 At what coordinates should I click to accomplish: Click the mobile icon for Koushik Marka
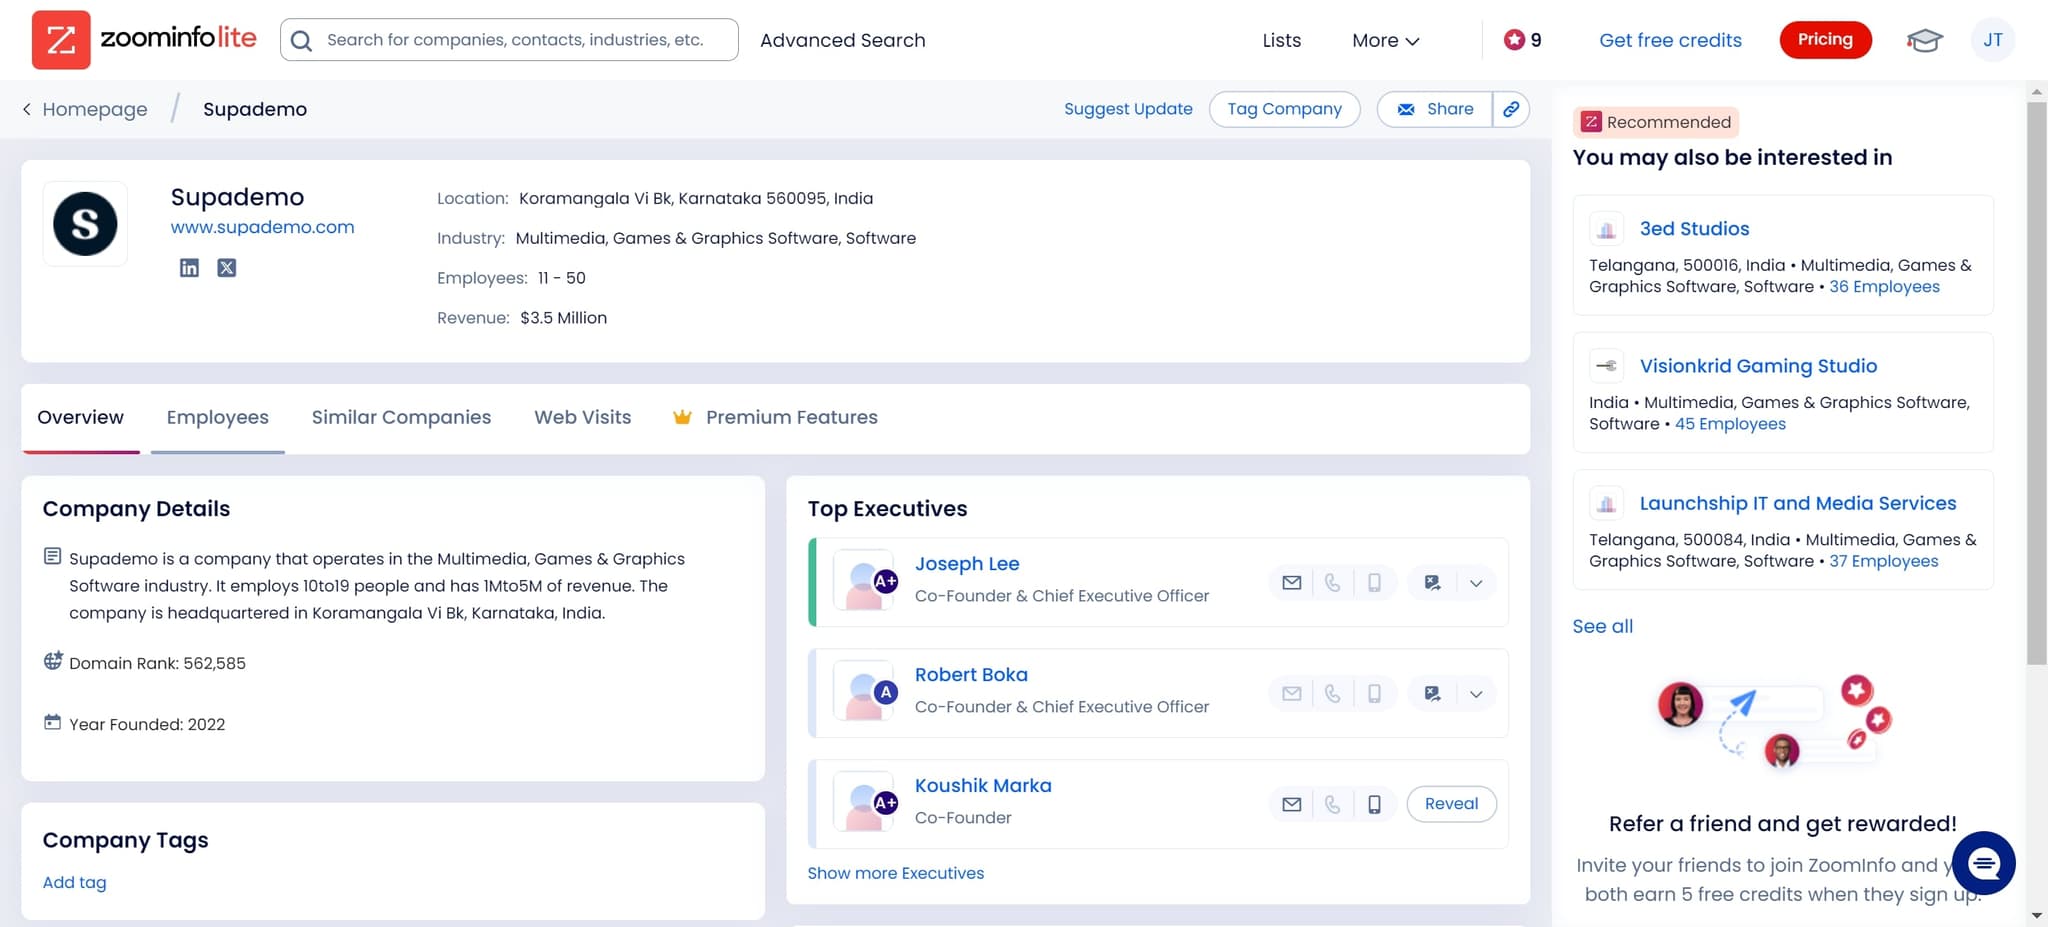[x=1374, y=803]
